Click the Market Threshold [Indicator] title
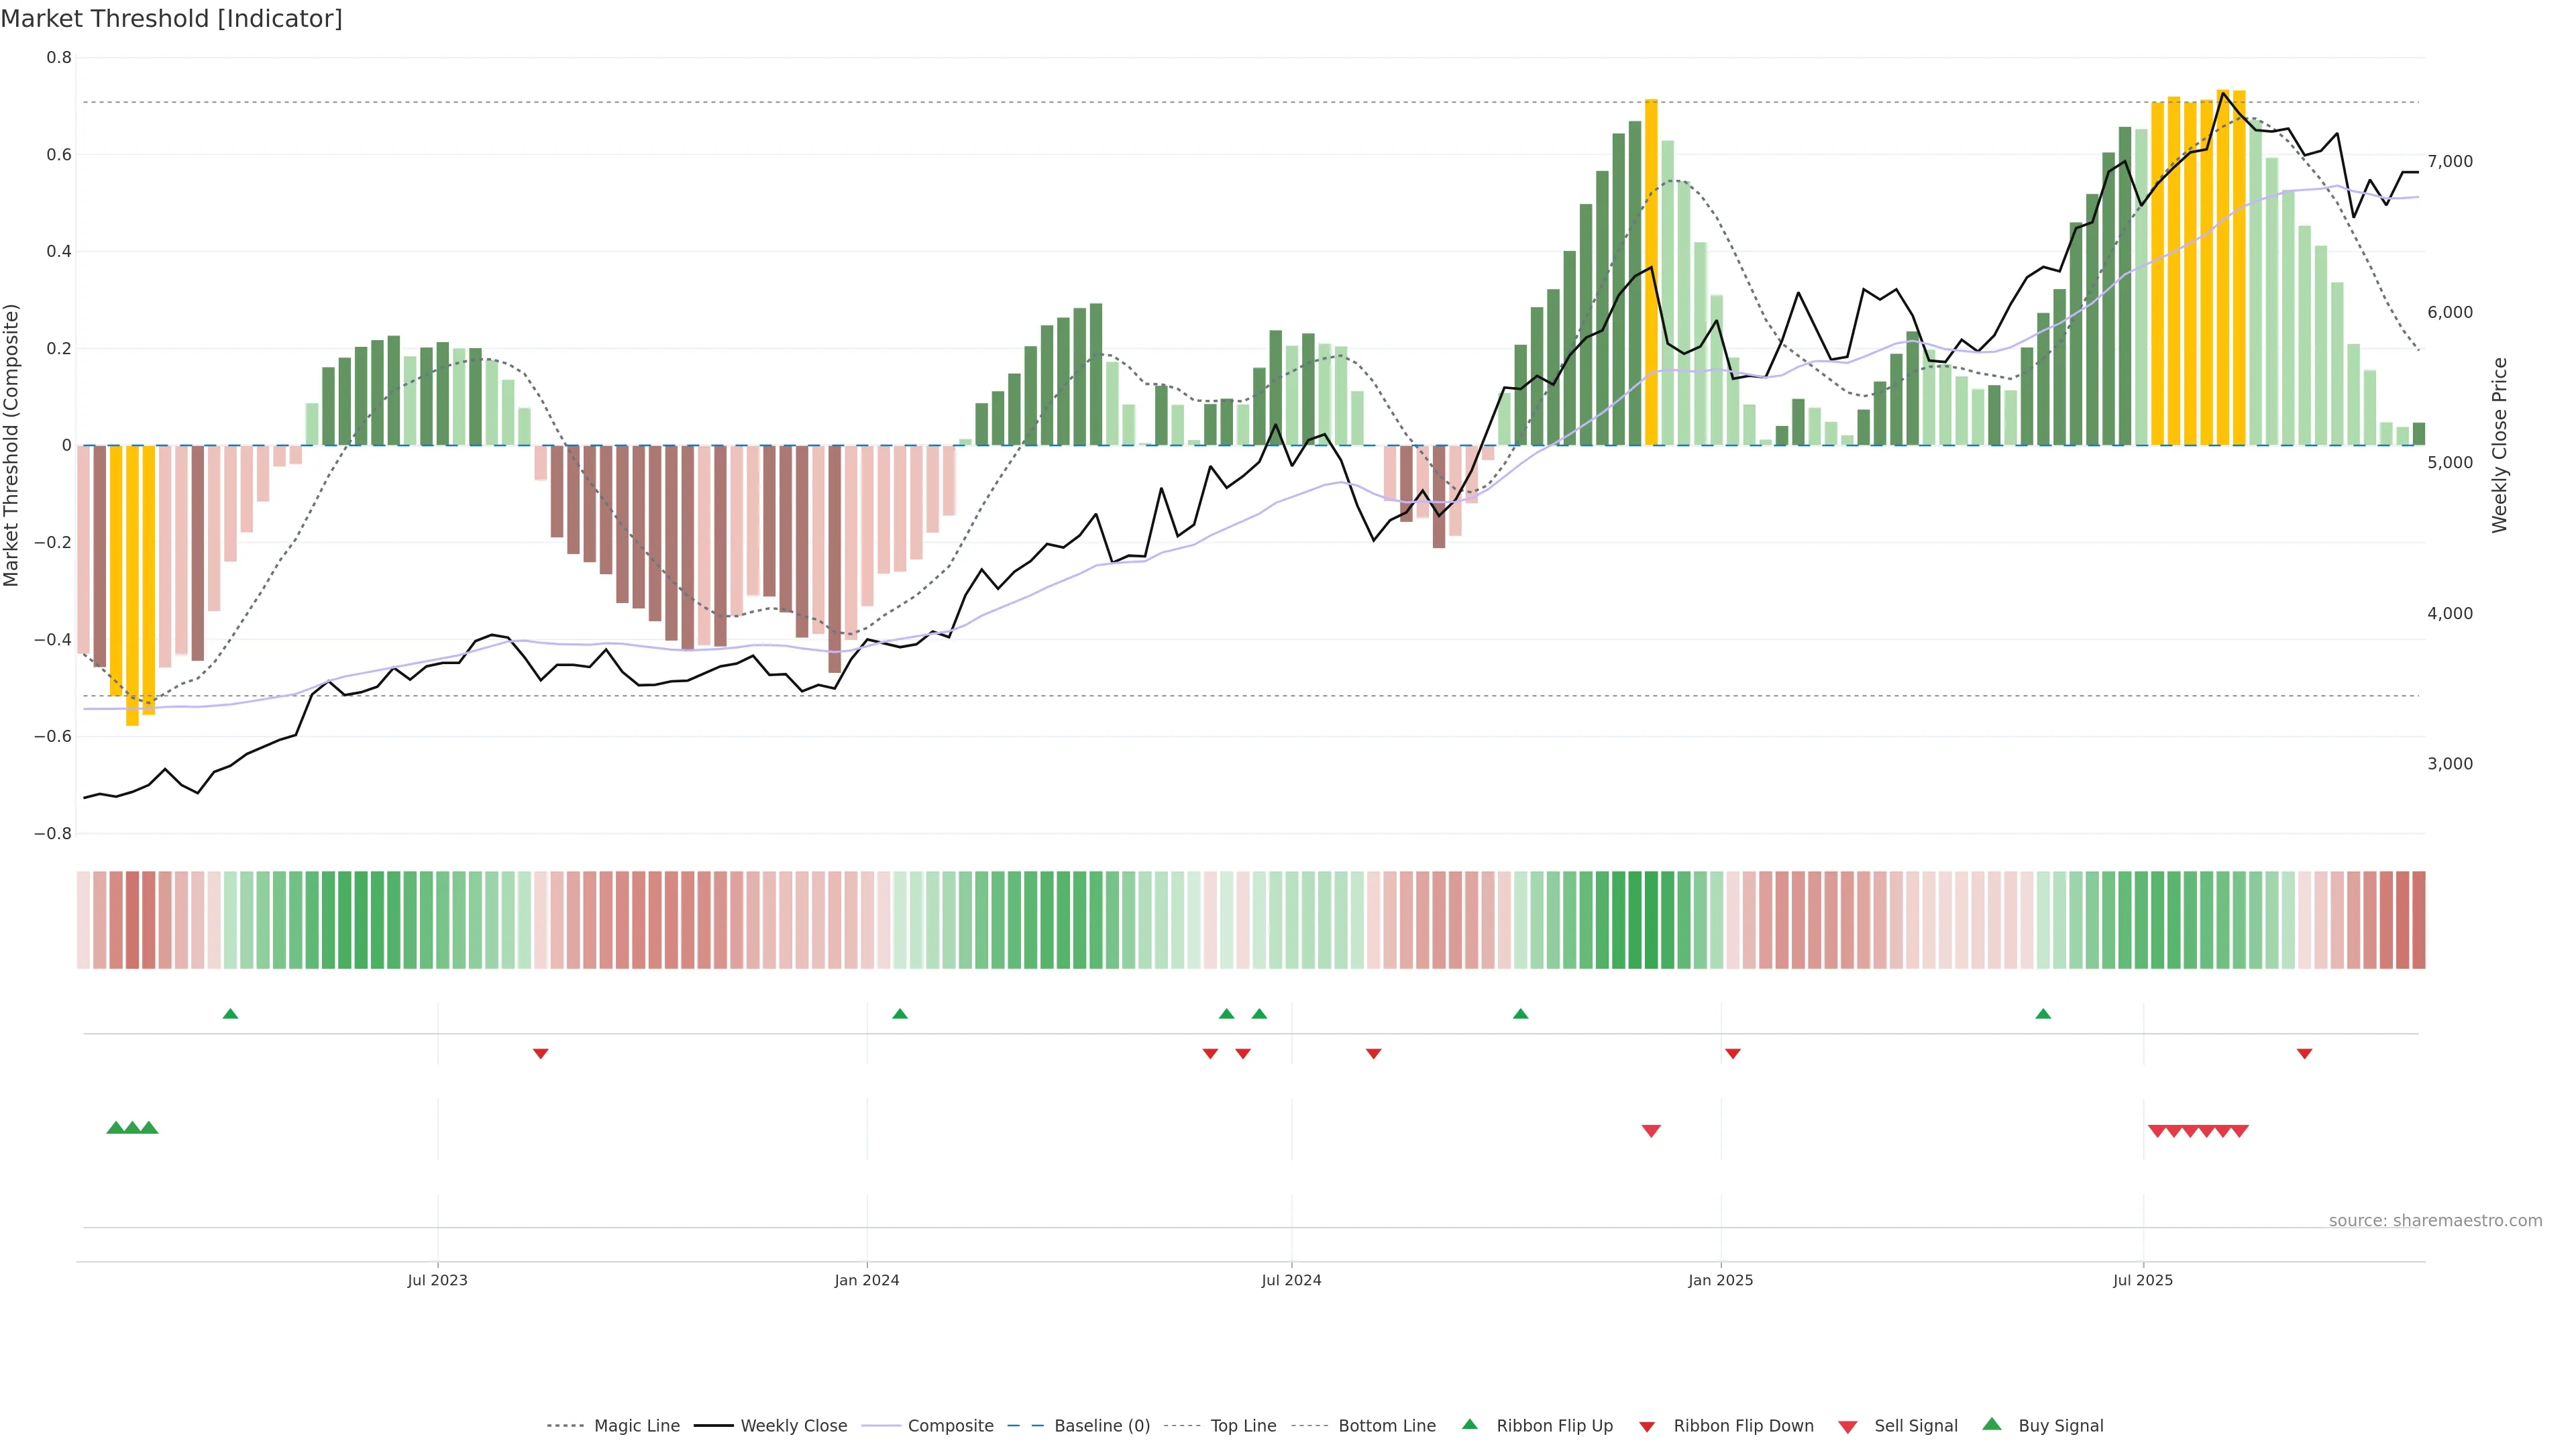The height and width of the screenshot is (1449, 2576). pos(171,19)
